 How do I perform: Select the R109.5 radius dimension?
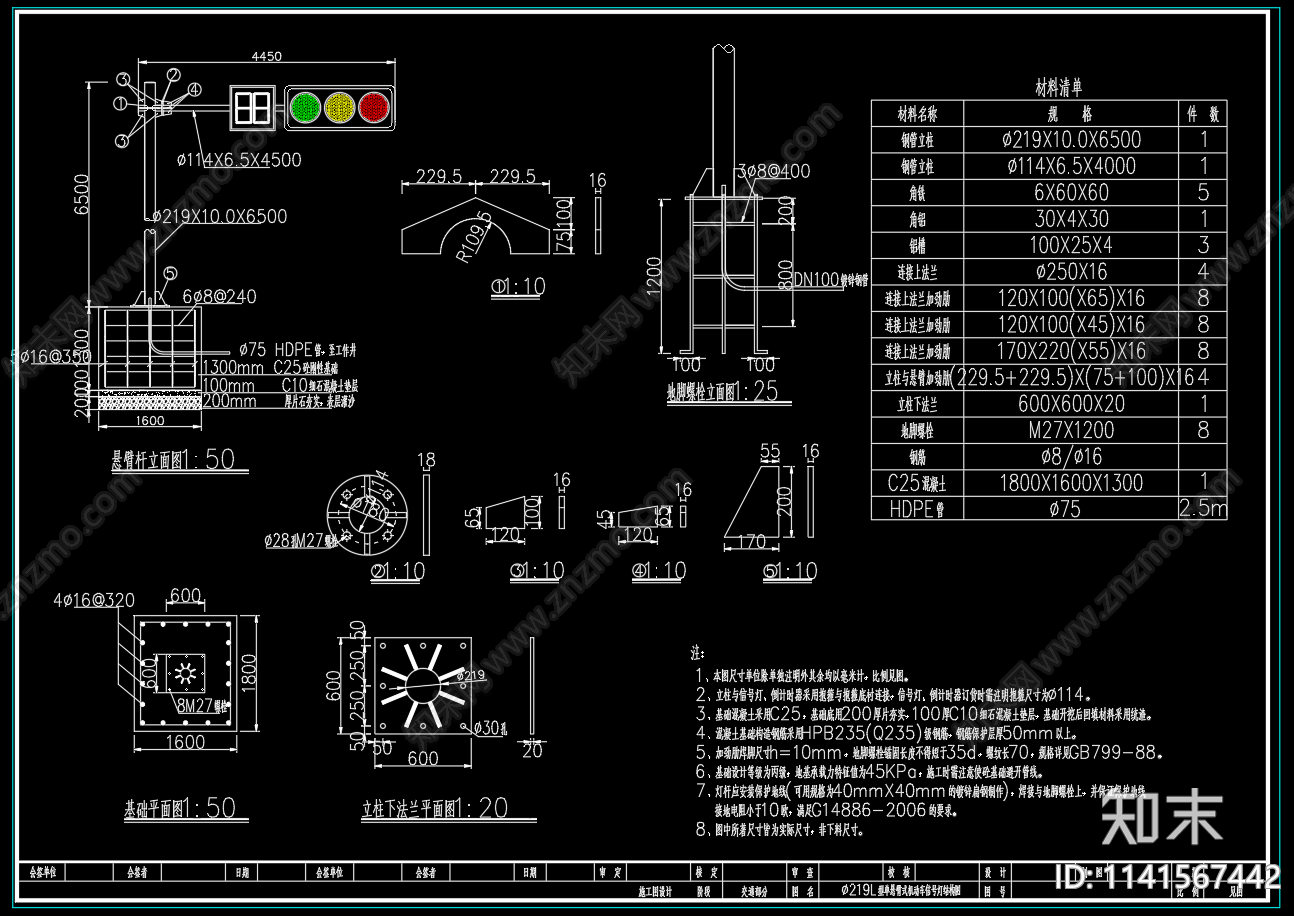475,237
